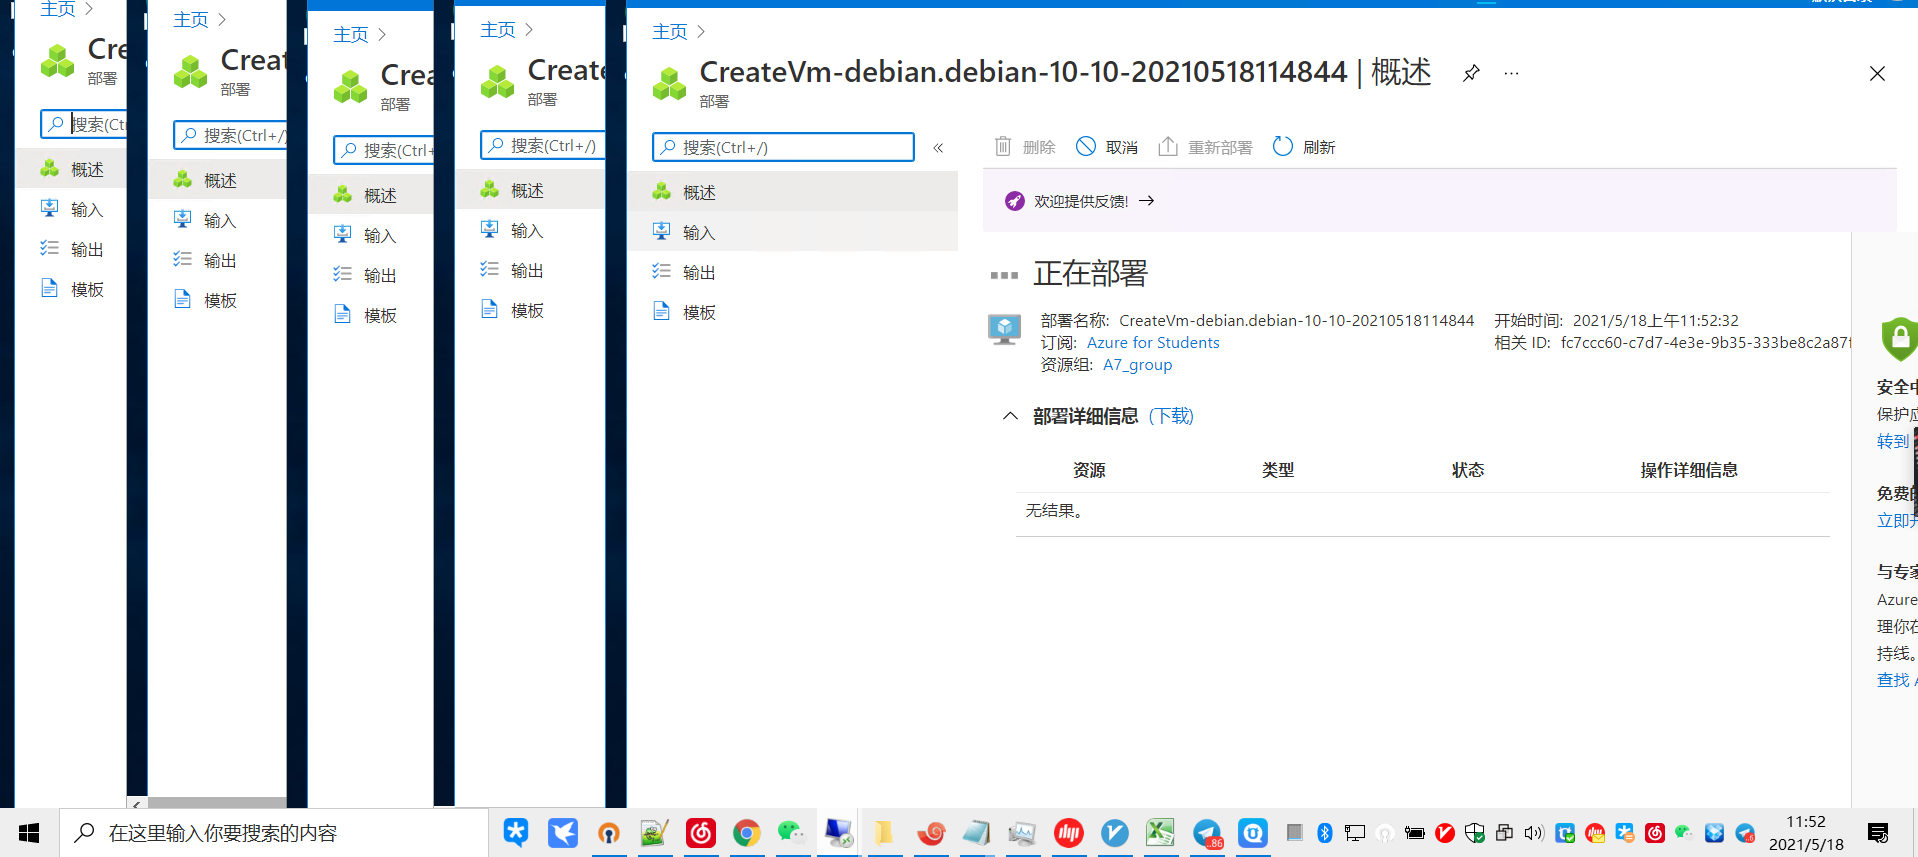
Task: Open the Azure for Students subscription link
Action: coord(1152,343)
